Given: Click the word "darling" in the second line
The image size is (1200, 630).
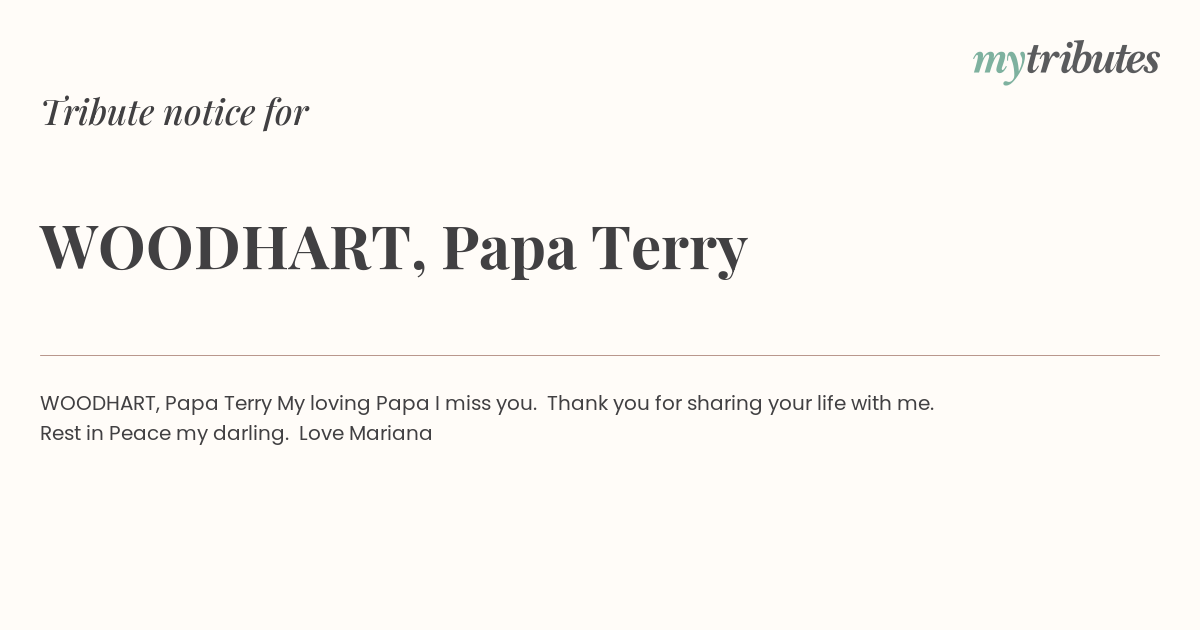Looking at the screenshot, I should pyautogui.click(x=248, y=434).
